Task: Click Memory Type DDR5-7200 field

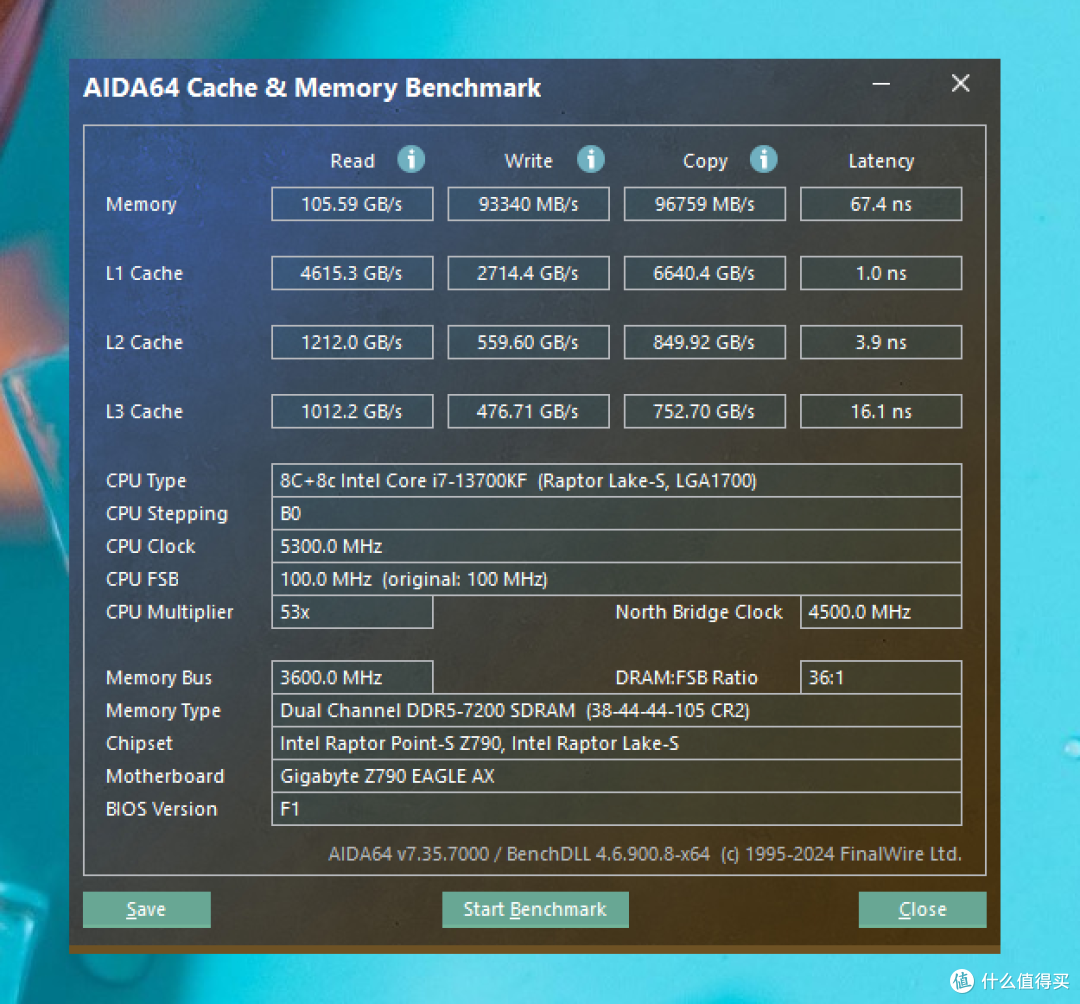Action: pyautogui.click(x=616, y=711)
